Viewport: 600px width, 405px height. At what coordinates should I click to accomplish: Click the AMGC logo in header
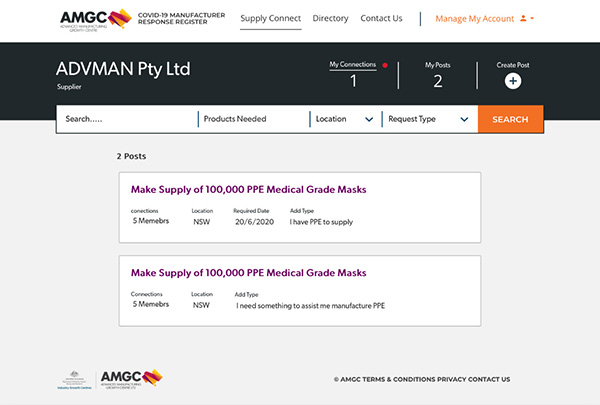coord(96,20)
